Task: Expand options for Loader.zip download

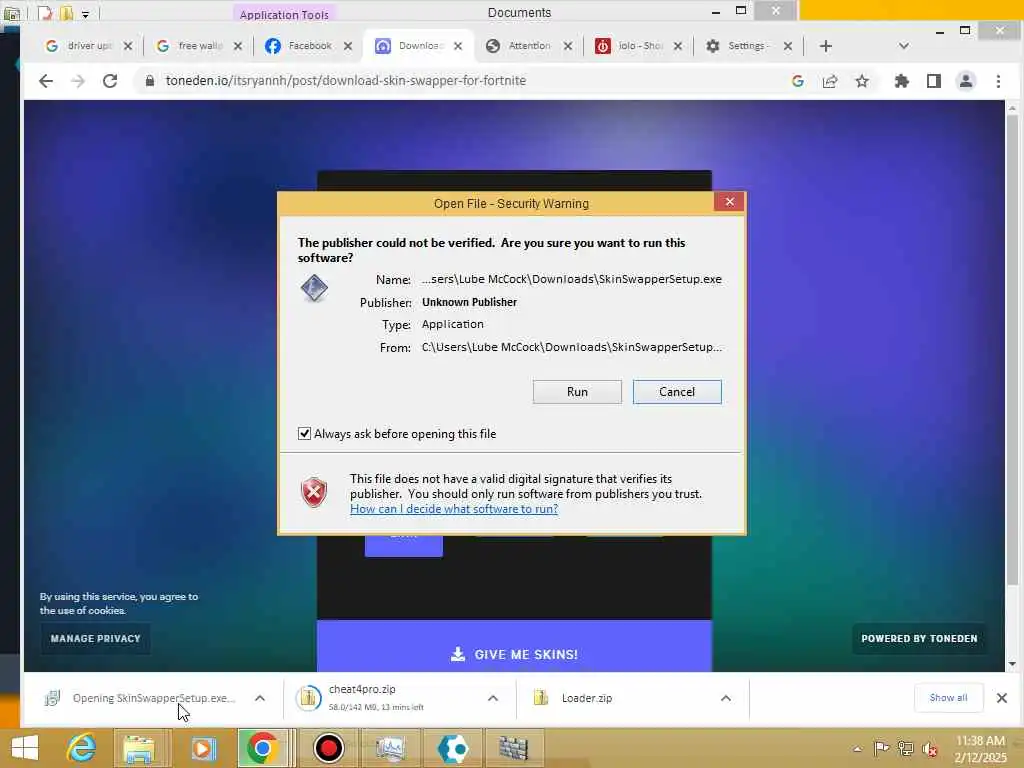Action: (x=726, y=698)
